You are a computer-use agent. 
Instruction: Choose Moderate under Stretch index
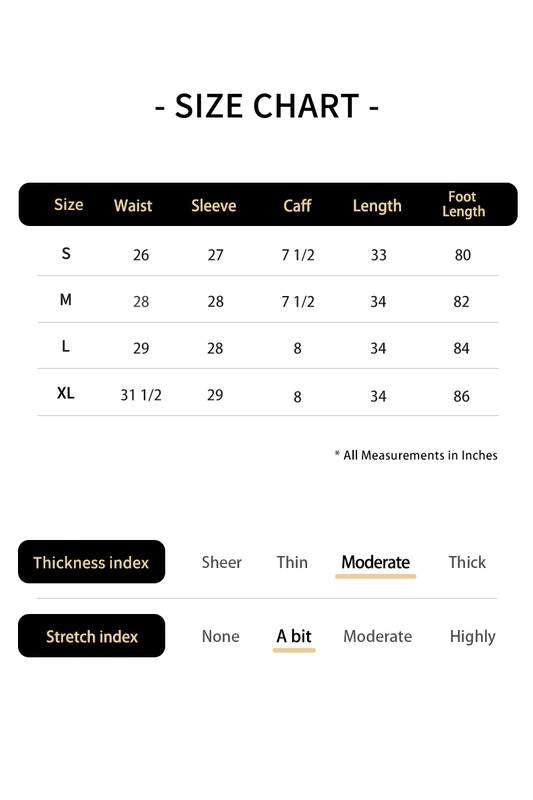[x=377, y=636]
